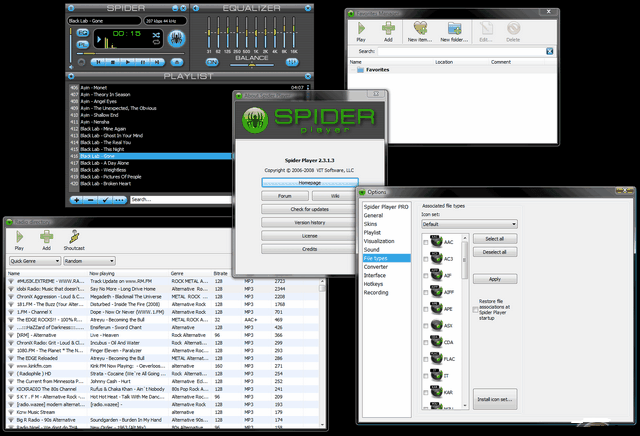This screenshot has width=640, height=436.
Task: Remove tracks with playlist minus button
Action: coord(91,200)
